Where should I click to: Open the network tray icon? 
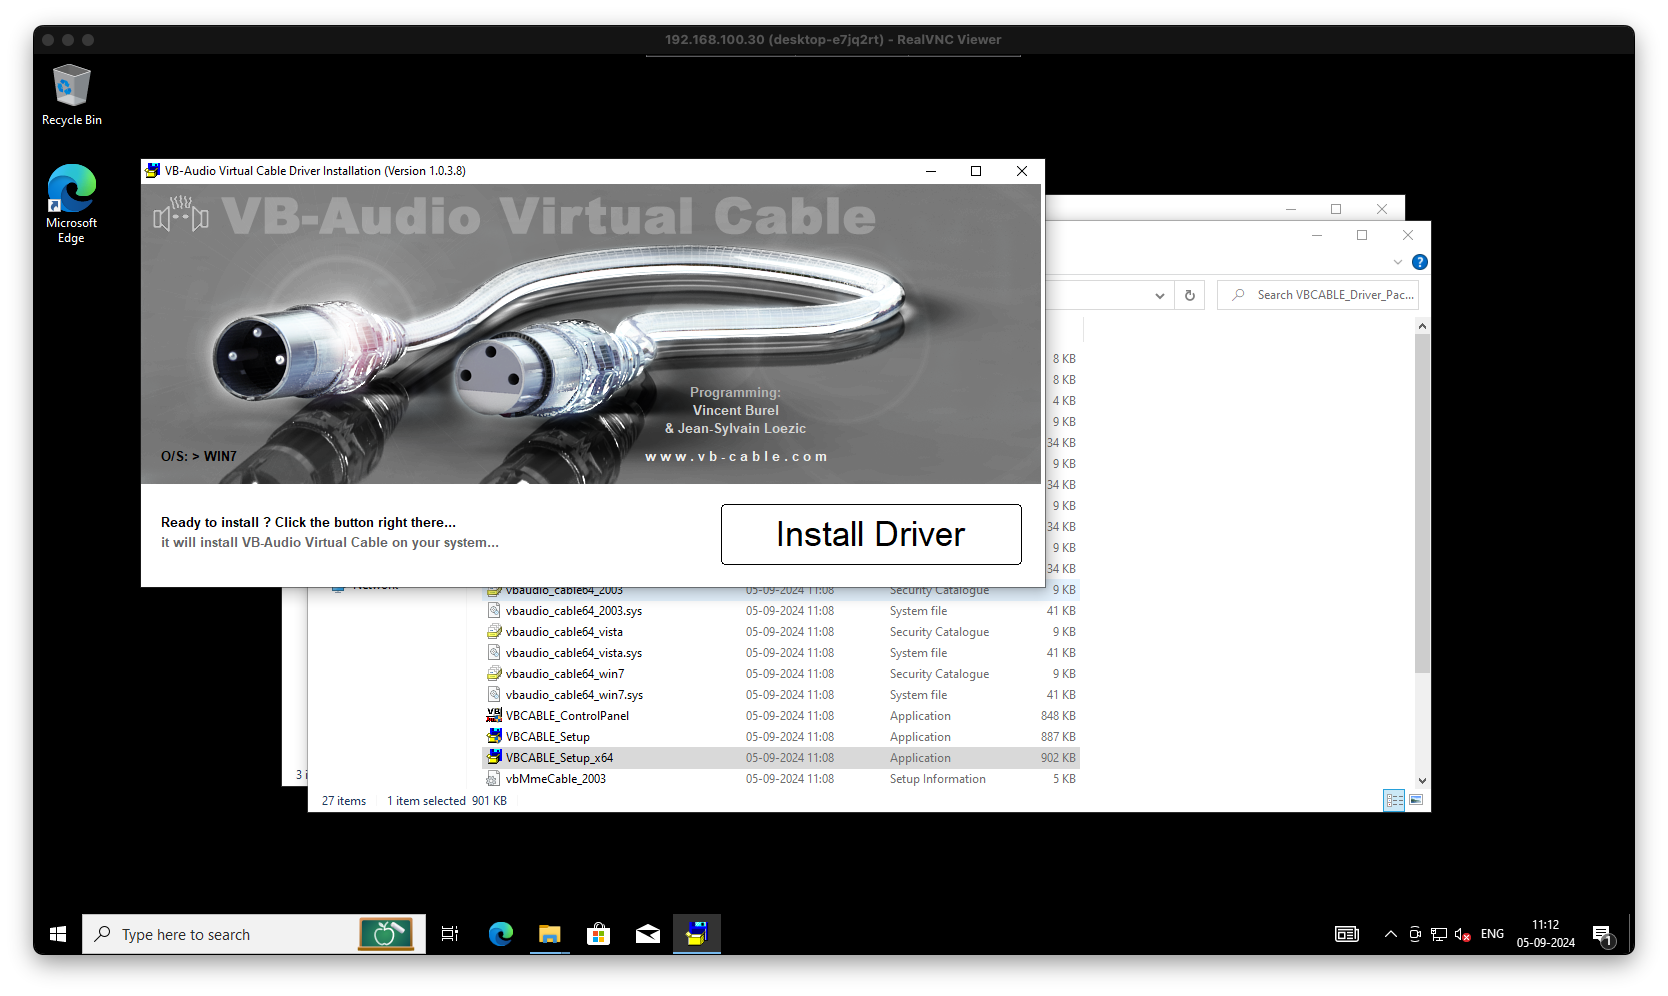coord(1438,934)
